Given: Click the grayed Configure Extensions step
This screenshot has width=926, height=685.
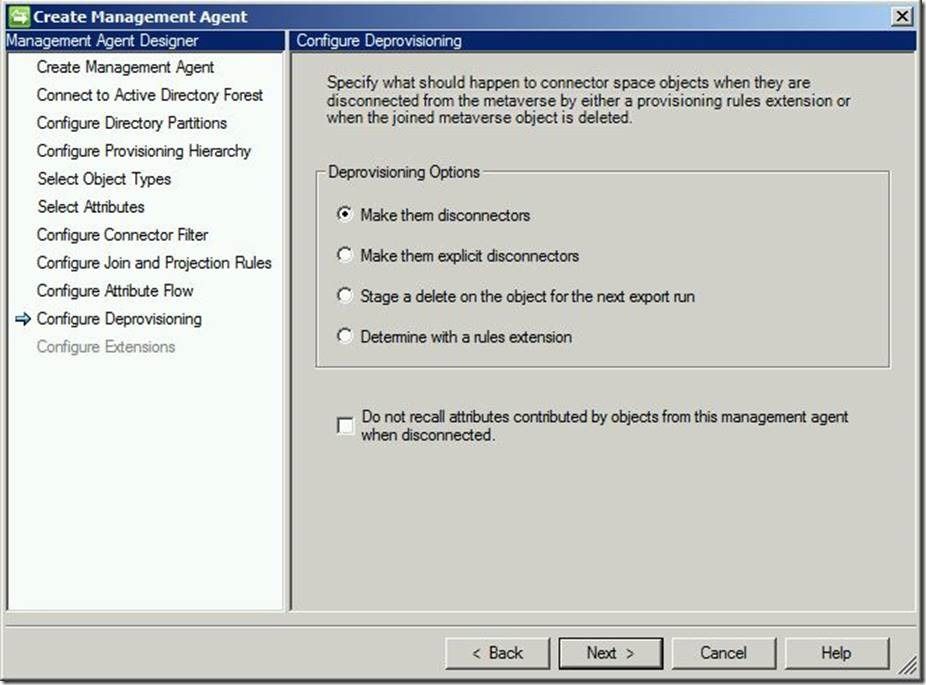Looking at the screenshot, I should coord(106,347).
